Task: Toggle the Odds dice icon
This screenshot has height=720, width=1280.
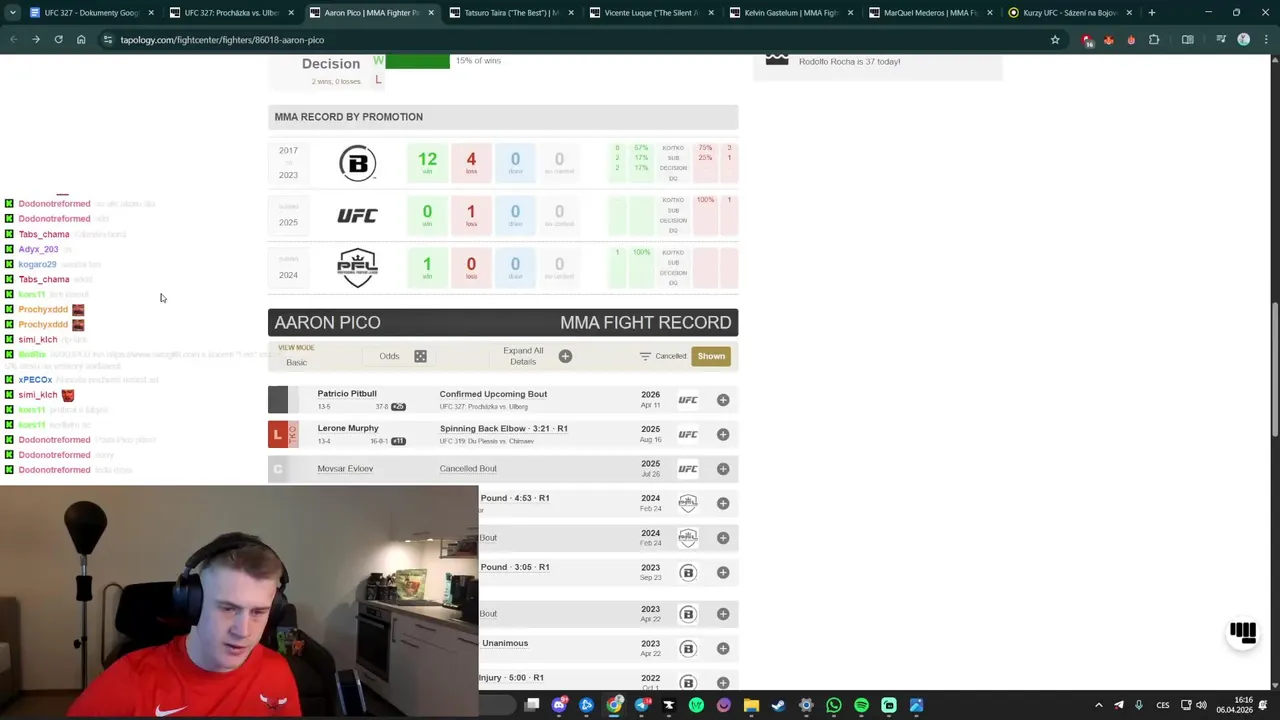Action: click(420, 356)
